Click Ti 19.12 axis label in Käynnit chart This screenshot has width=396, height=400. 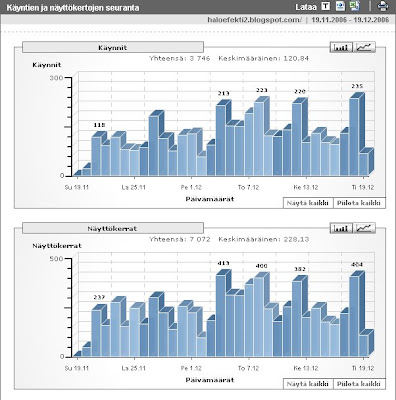[x=363, y=187]
